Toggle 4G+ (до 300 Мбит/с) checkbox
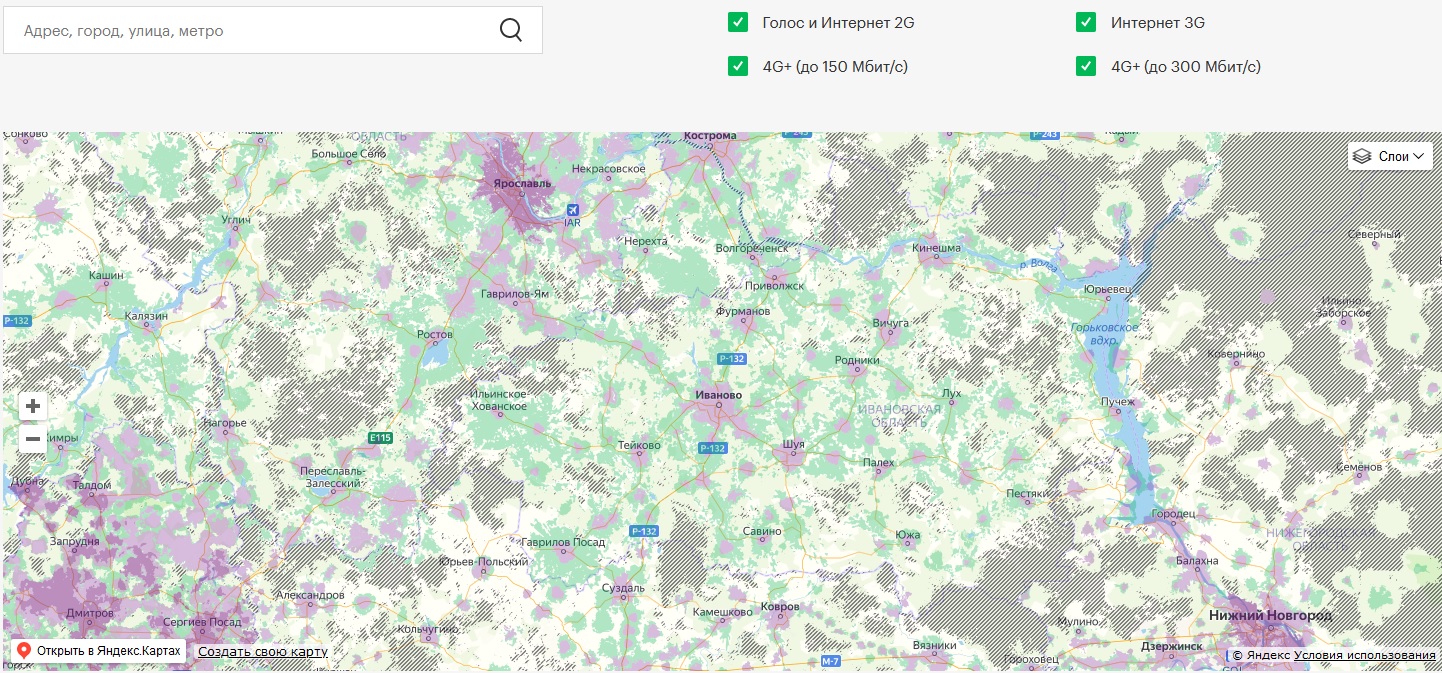This screenshot has width=1442, height=673. (1086, 66)
